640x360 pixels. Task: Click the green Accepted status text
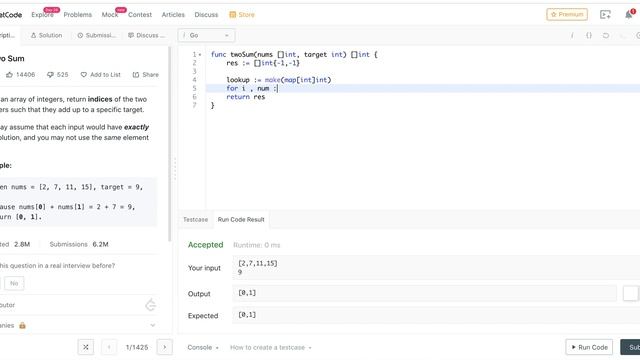205,245
